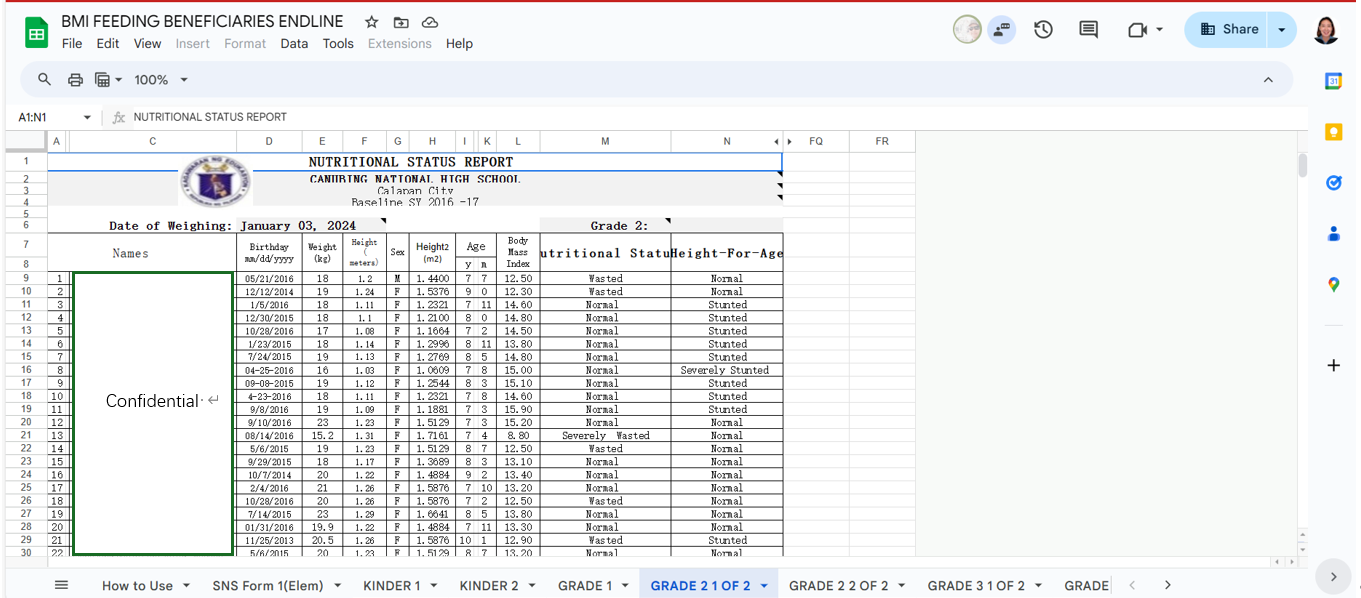Click the Share button

pos(1229,30)
